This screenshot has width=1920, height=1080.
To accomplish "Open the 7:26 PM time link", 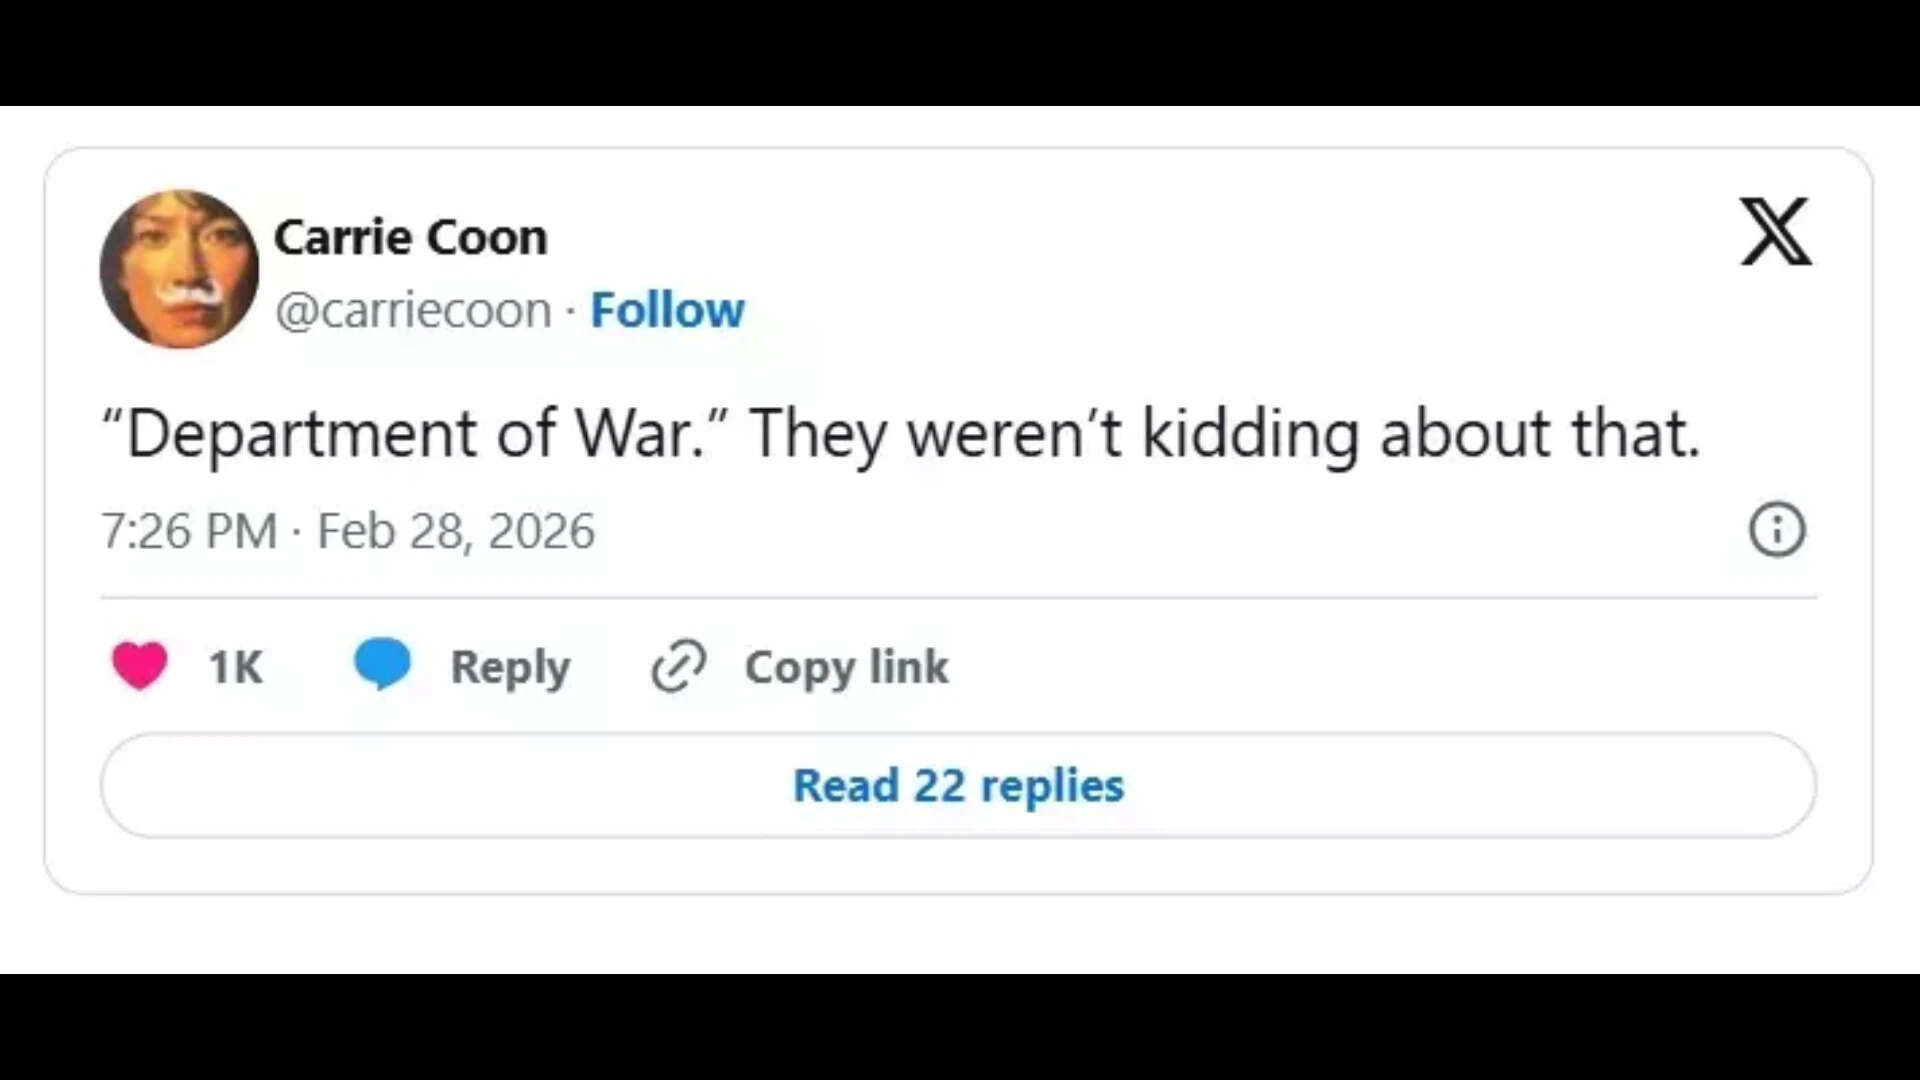I will pyautogui.click(x=189, y=531).
